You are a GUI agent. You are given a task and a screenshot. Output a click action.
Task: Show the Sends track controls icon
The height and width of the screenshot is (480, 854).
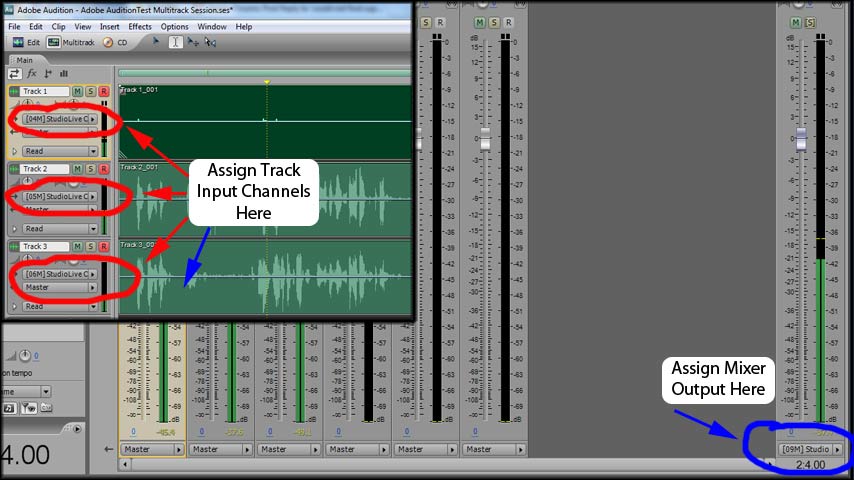click(x=48, y=73)
